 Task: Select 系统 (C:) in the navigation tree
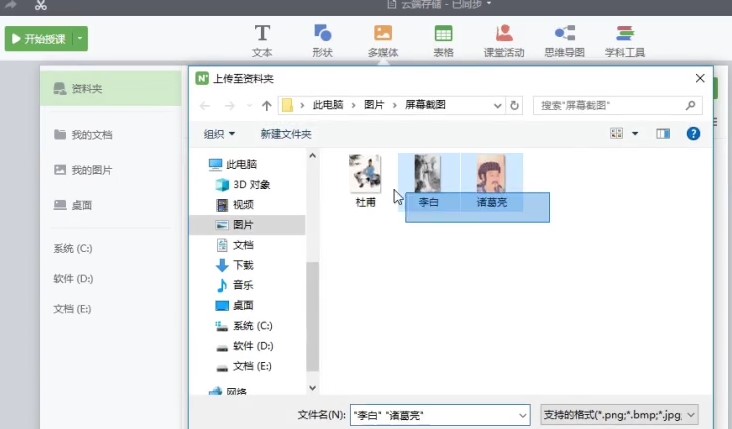(244, 326)
